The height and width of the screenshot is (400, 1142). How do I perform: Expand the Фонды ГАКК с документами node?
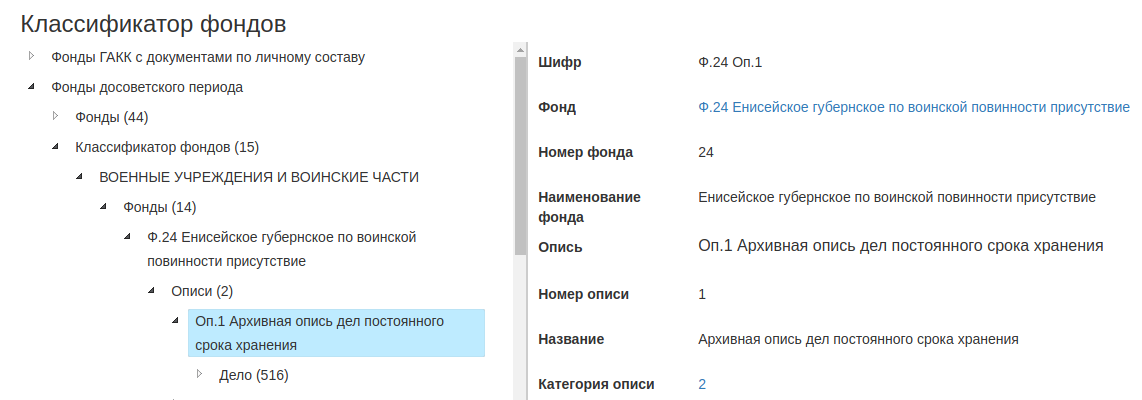pos(31,56)
